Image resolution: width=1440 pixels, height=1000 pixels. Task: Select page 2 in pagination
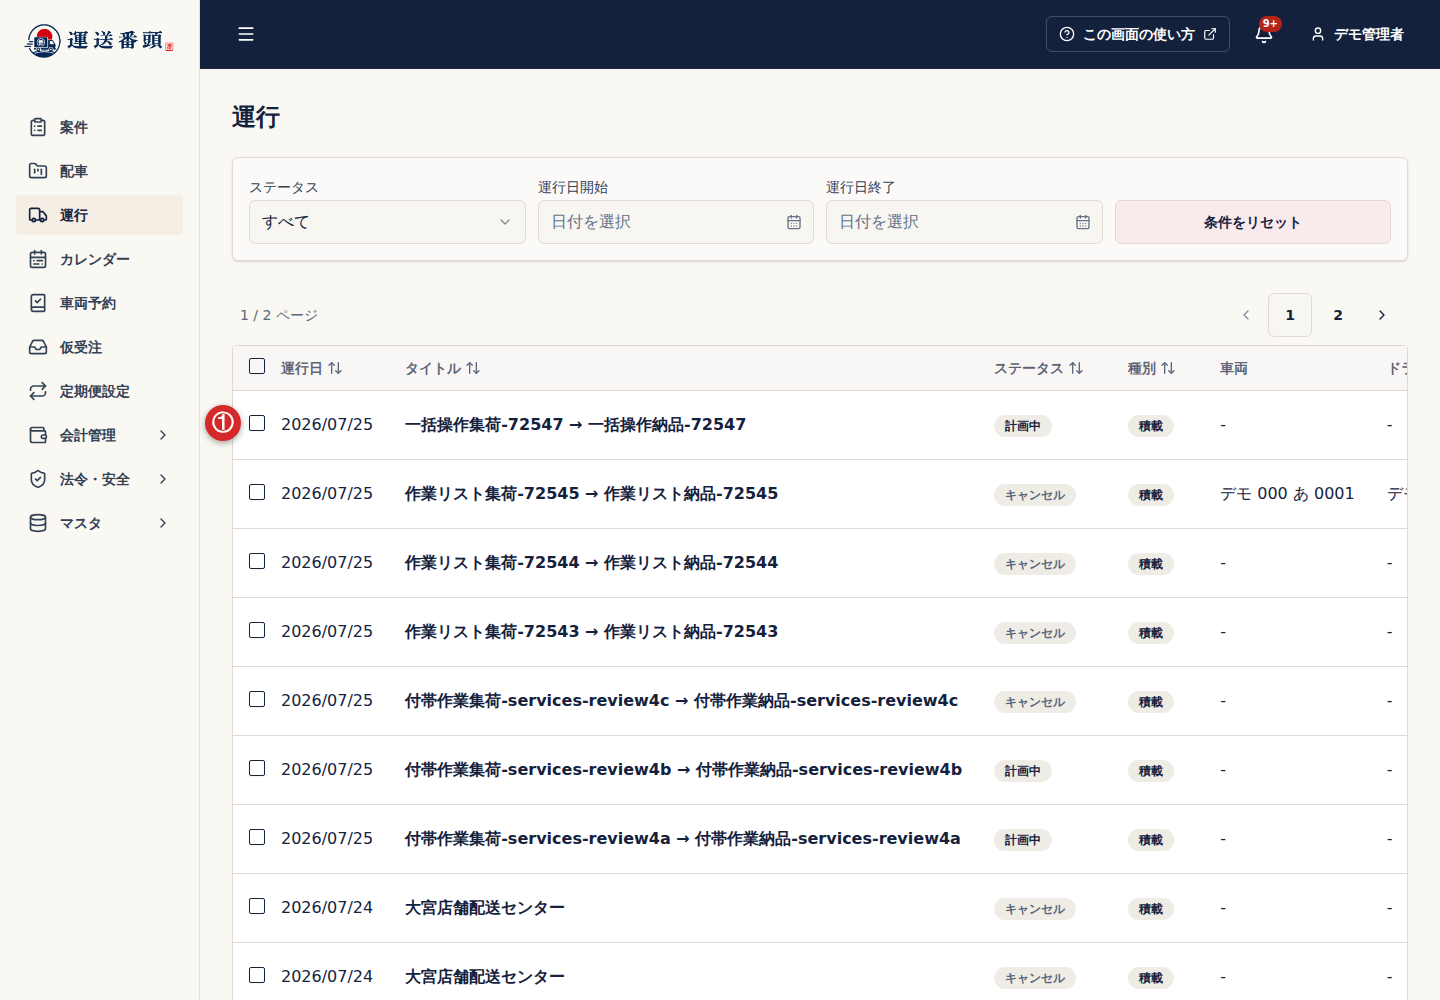coord(1338,315)
